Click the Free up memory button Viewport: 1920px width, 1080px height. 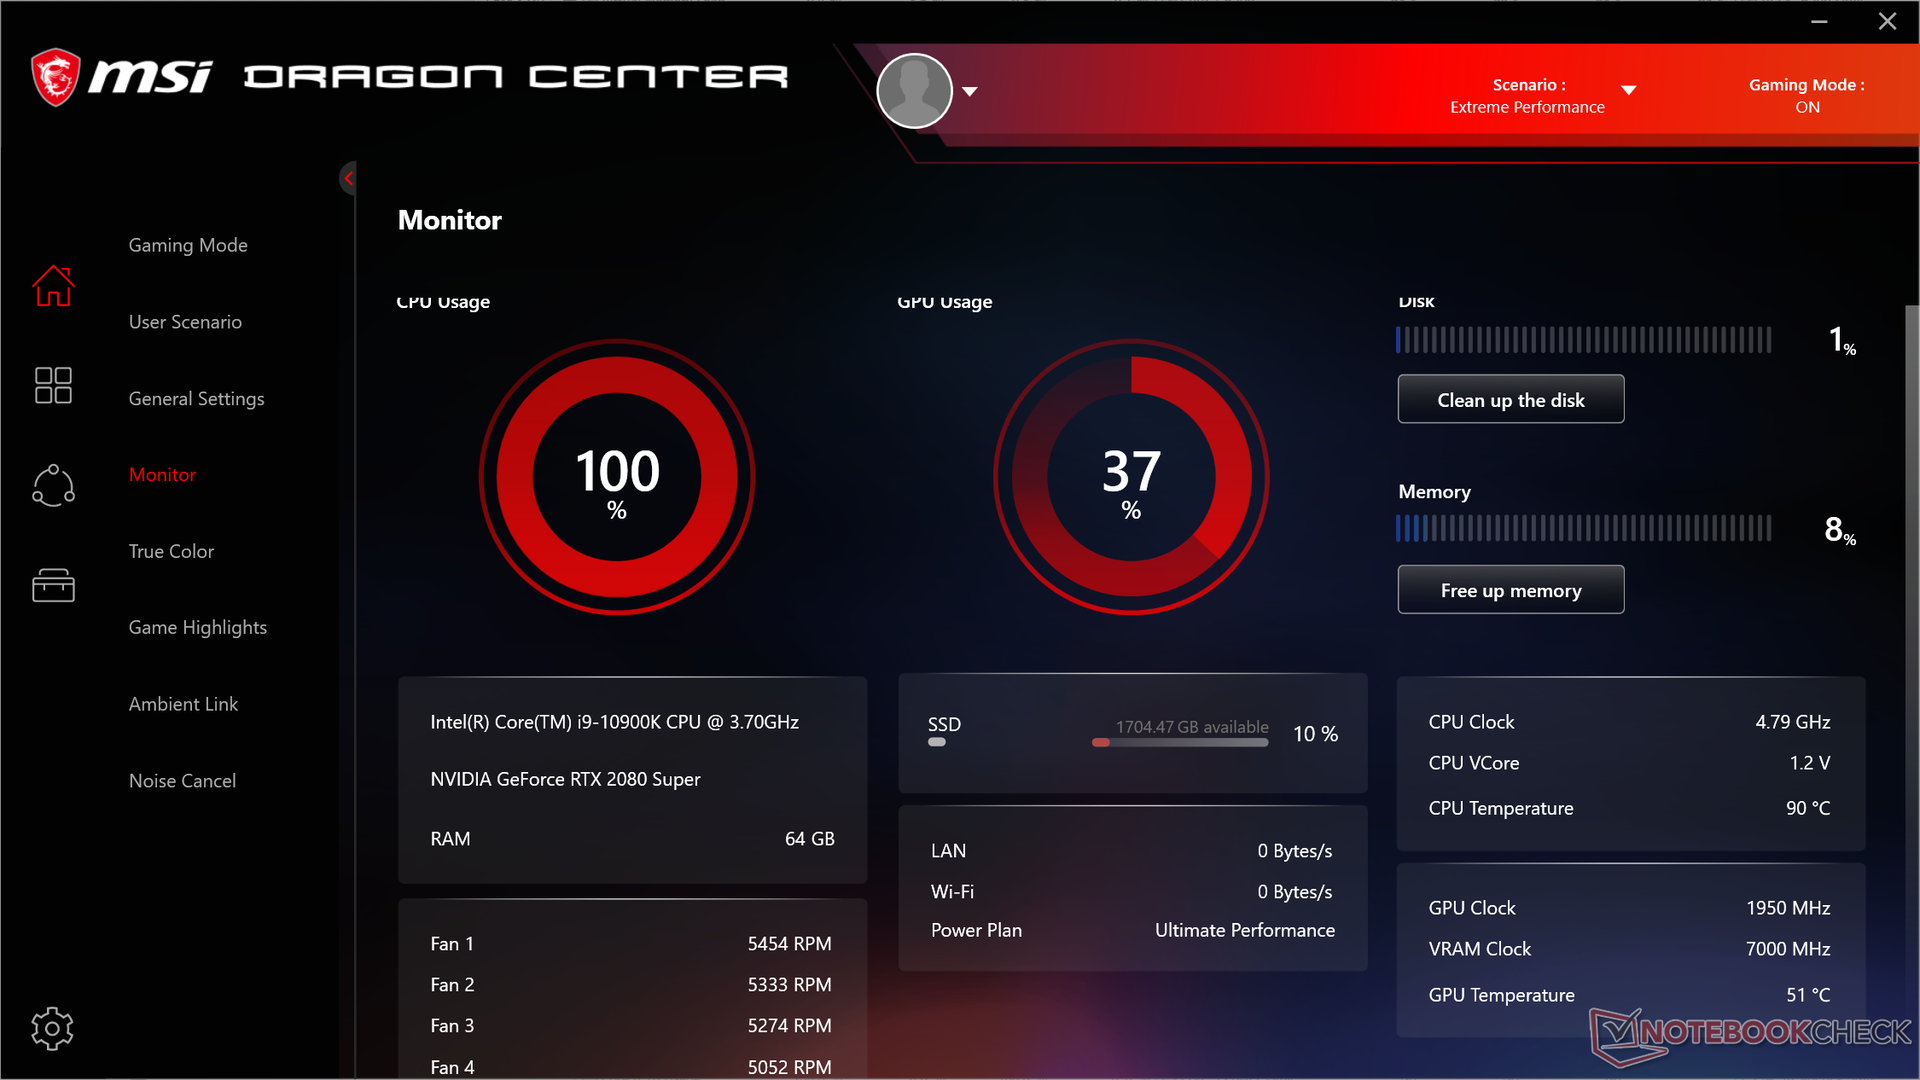coord(1510,590)
